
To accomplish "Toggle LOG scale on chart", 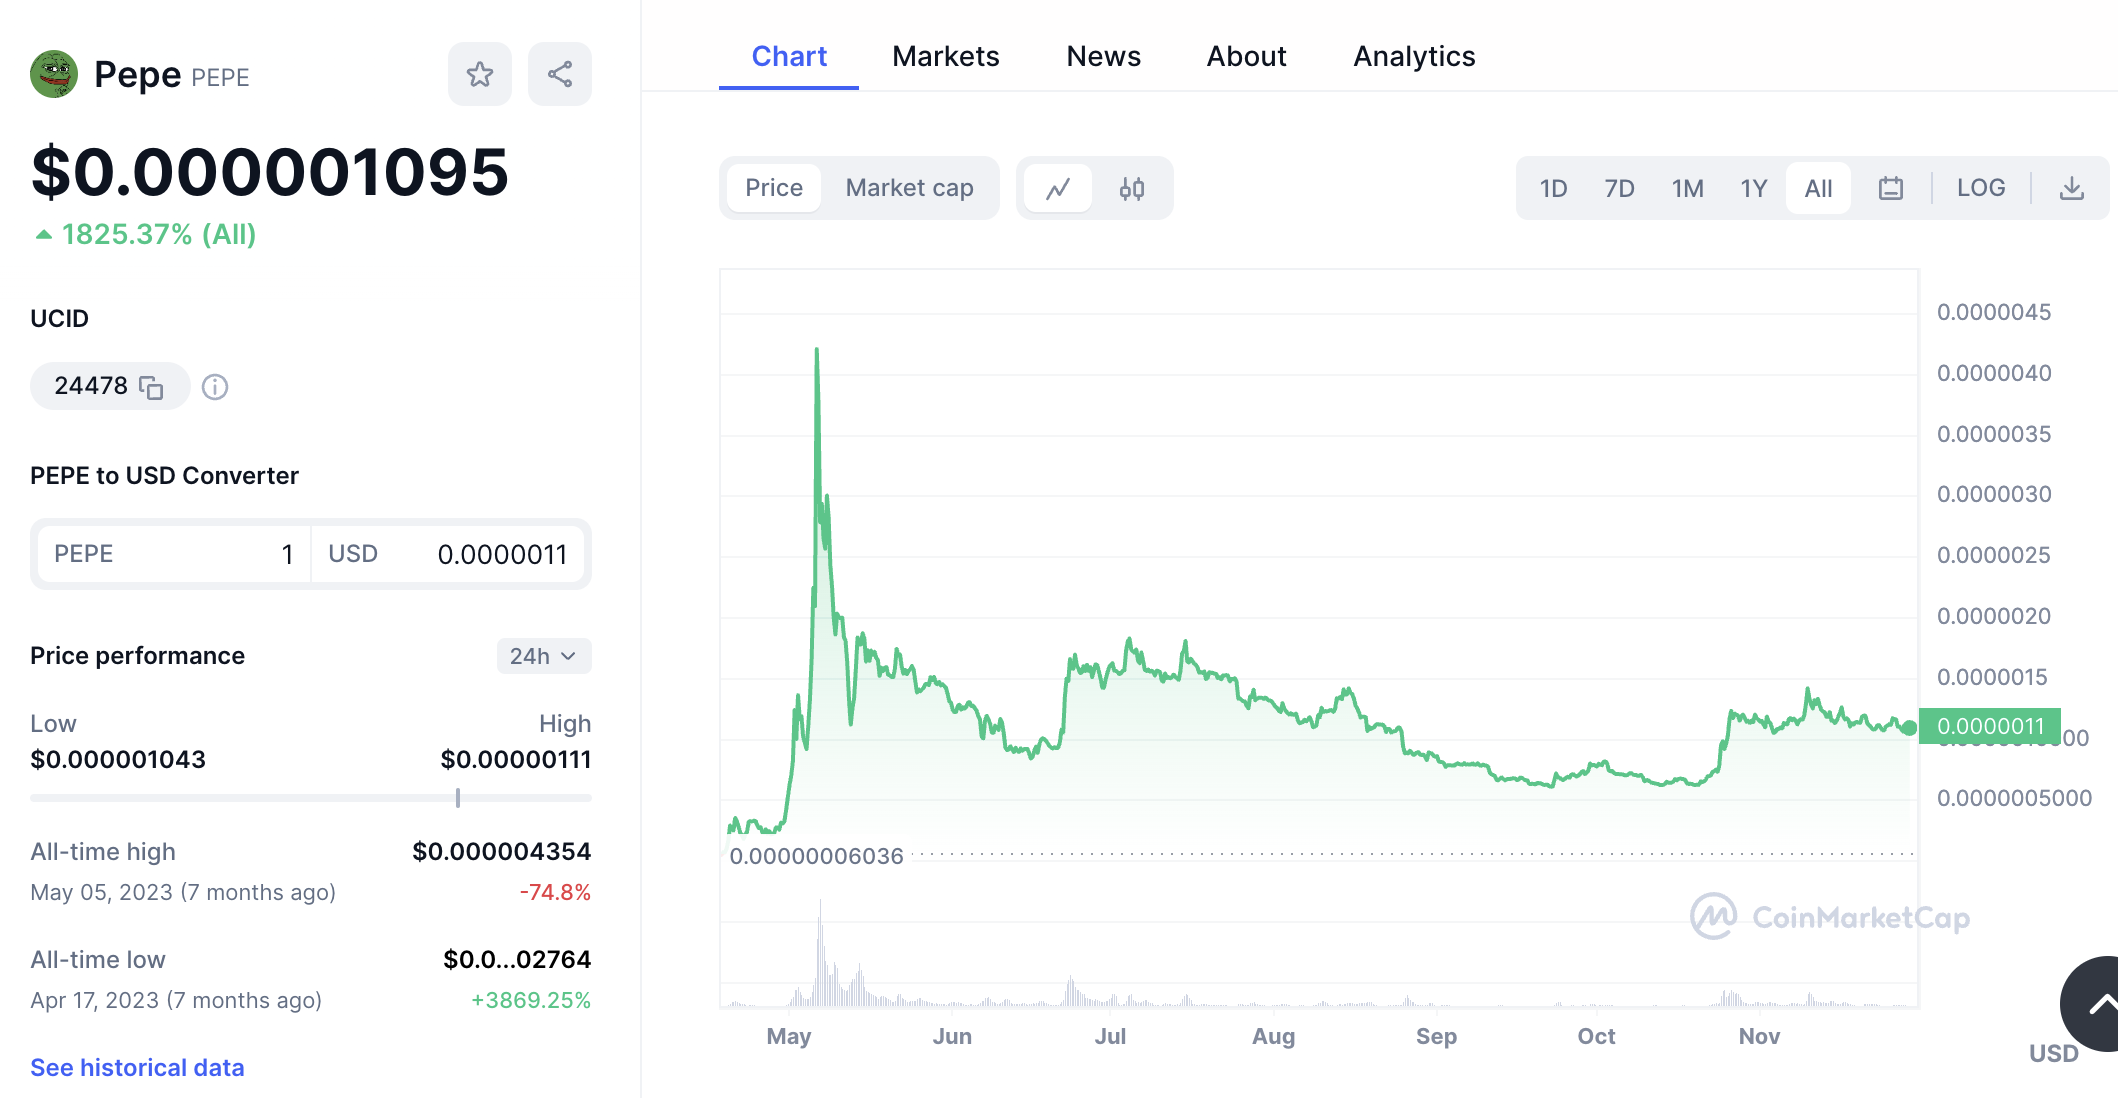I will (x=1980, y=188).
